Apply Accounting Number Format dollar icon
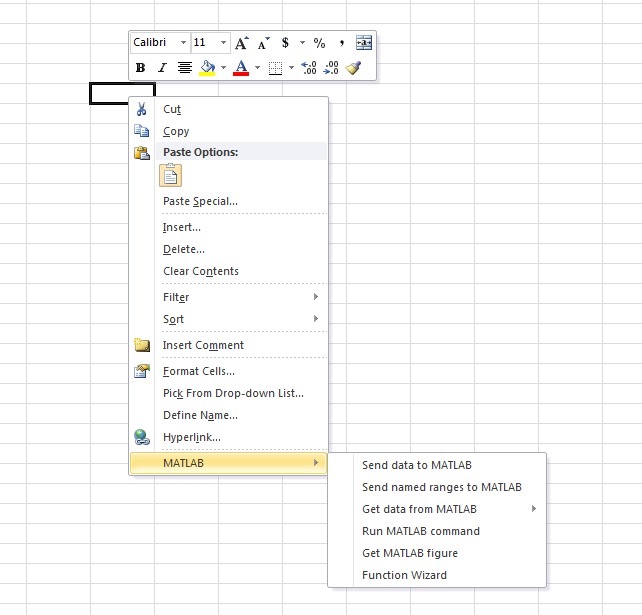The image size is (642, 615). [x=285, y=43]
